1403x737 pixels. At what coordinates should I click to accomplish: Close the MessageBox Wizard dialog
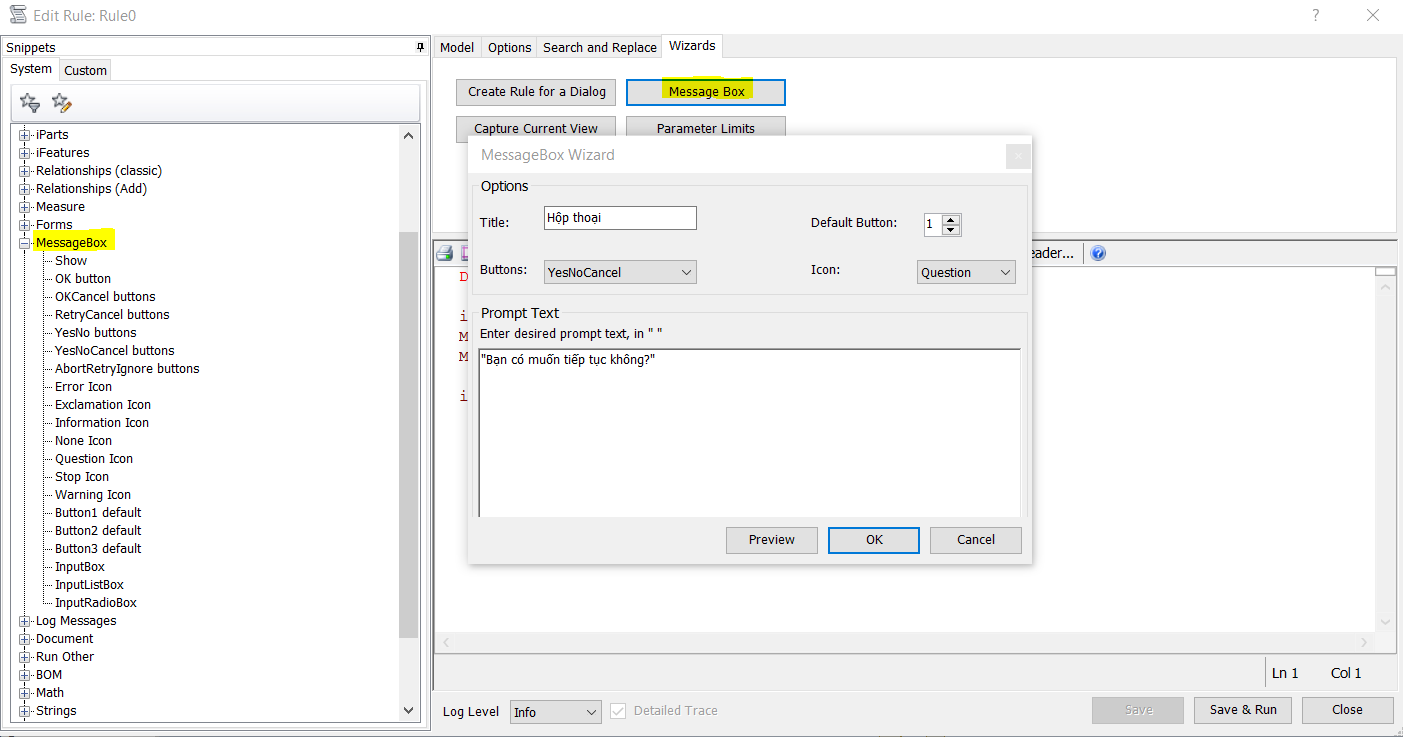(x=1018, y=156)
